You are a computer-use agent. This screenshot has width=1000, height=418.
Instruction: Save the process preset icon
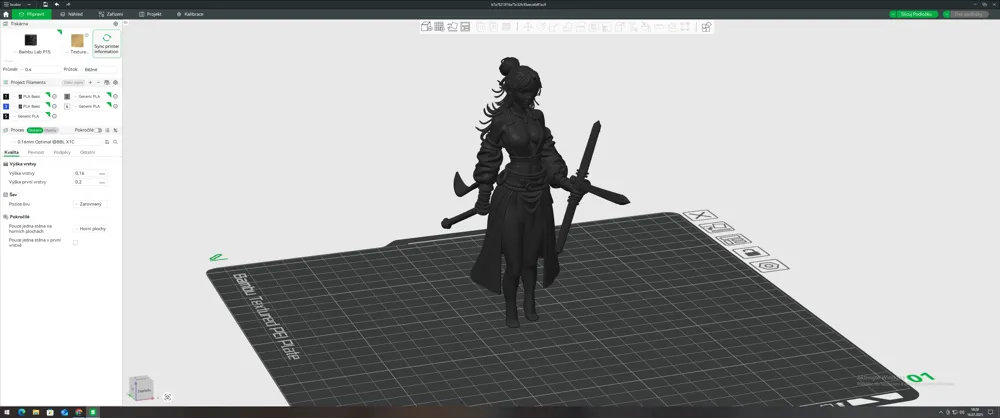point(107,142)
